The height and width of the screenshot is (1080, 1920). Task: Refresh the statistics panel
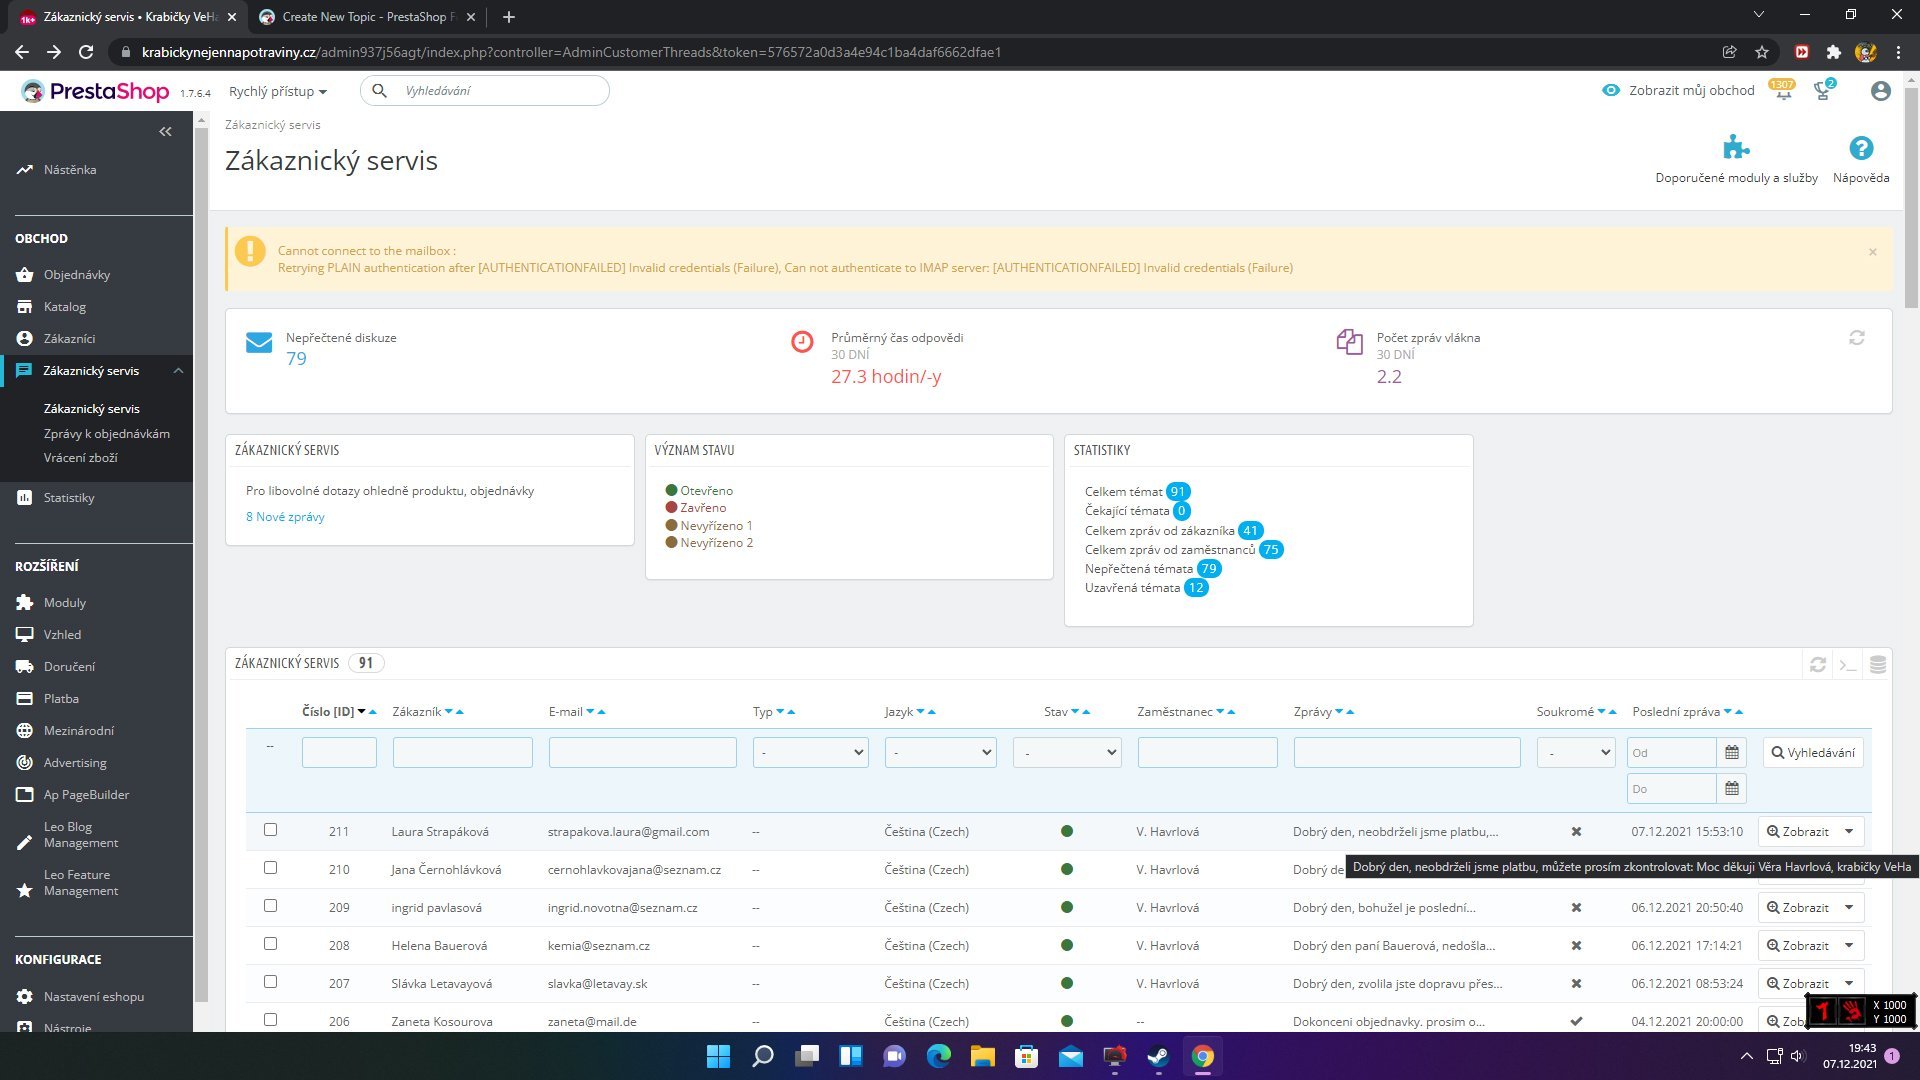pos(1856,338)
